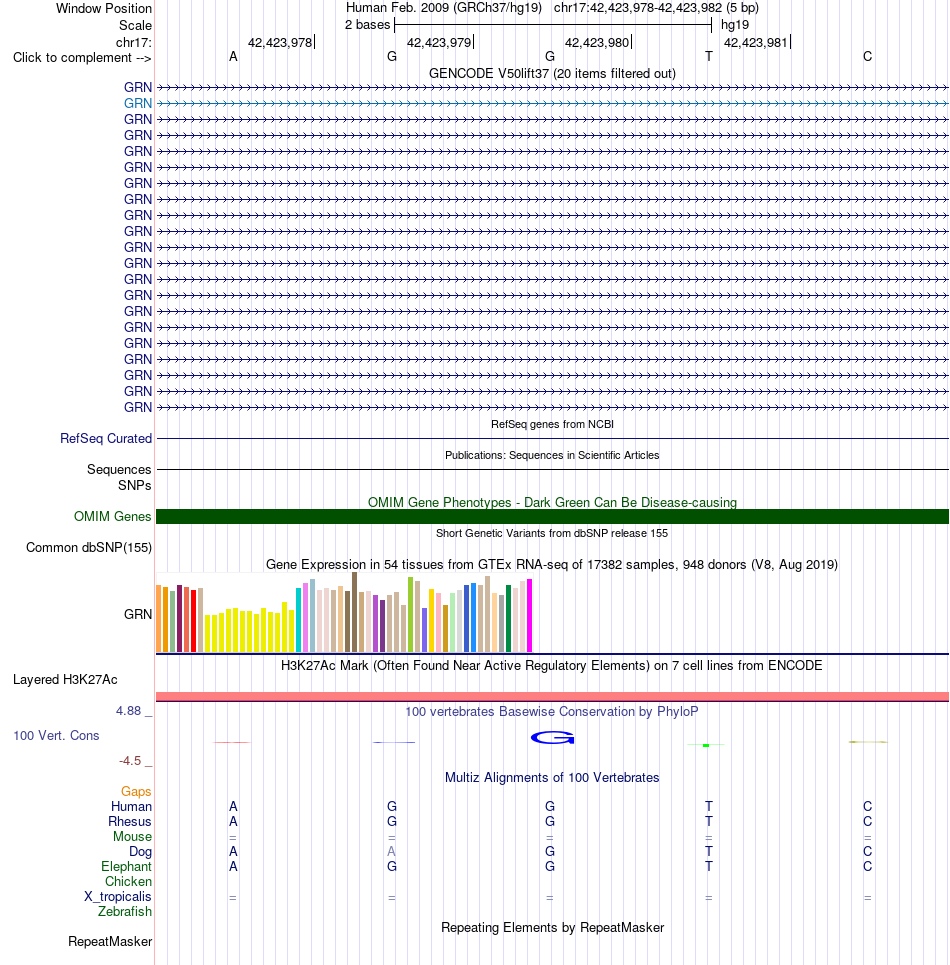This screenshot has height=965, width=950.
Task: Click the 'Chicken' alignment row label
Action: click(x=128, y=881)
